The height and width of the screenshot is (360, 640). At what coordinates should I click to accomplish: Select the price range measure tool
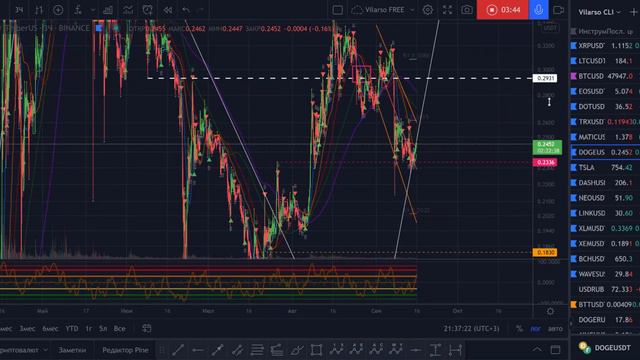pyautogui.click(x=435, y=350)
